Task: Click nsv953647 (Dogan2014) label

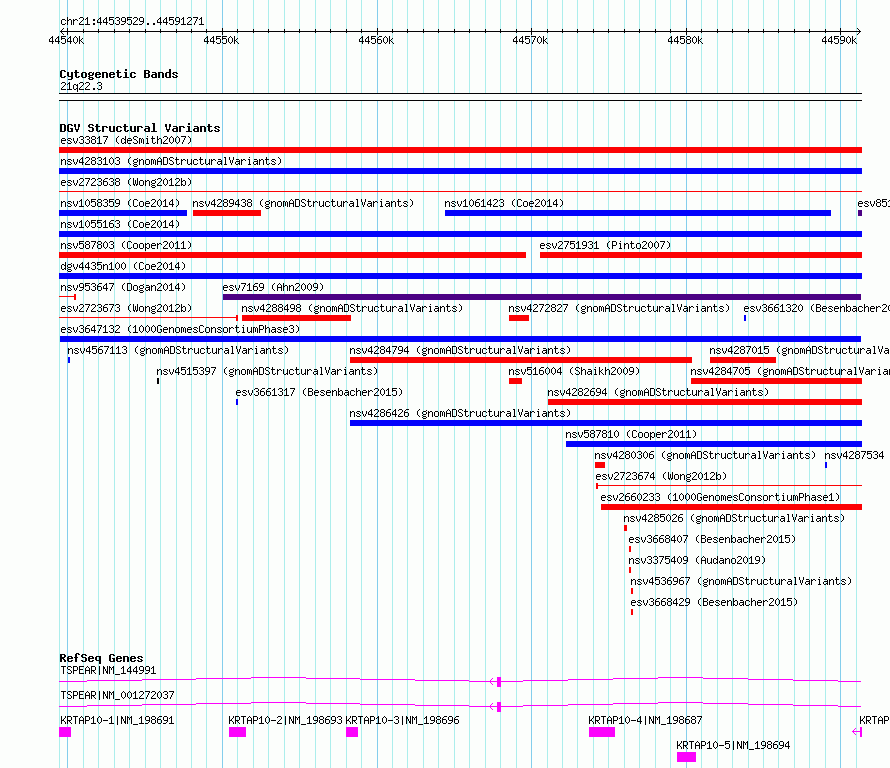Action: (x=123, y=287)
